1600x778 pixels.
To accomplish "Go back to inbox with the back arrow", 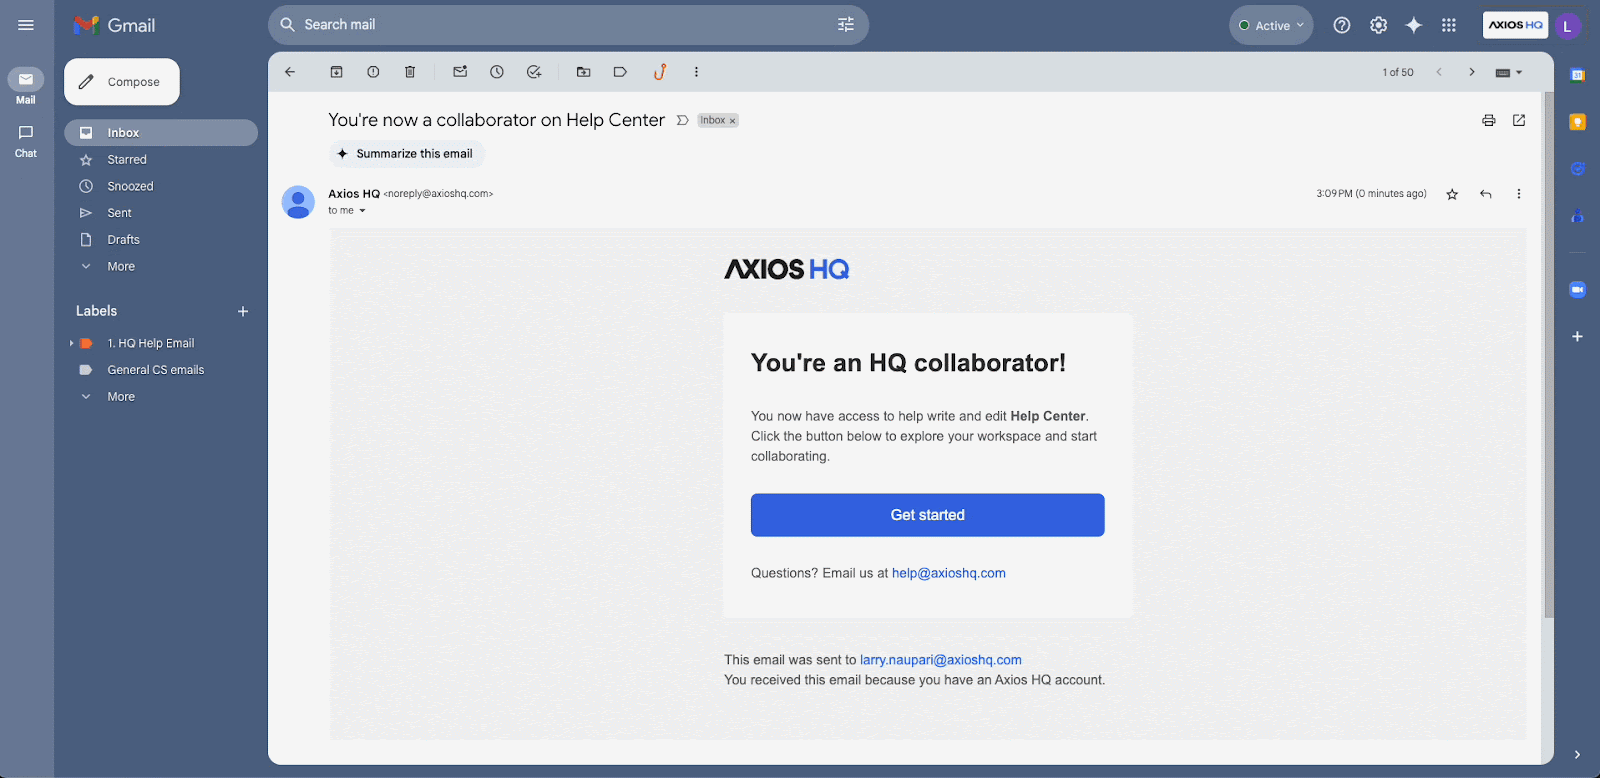I will (x=290, y=72).
